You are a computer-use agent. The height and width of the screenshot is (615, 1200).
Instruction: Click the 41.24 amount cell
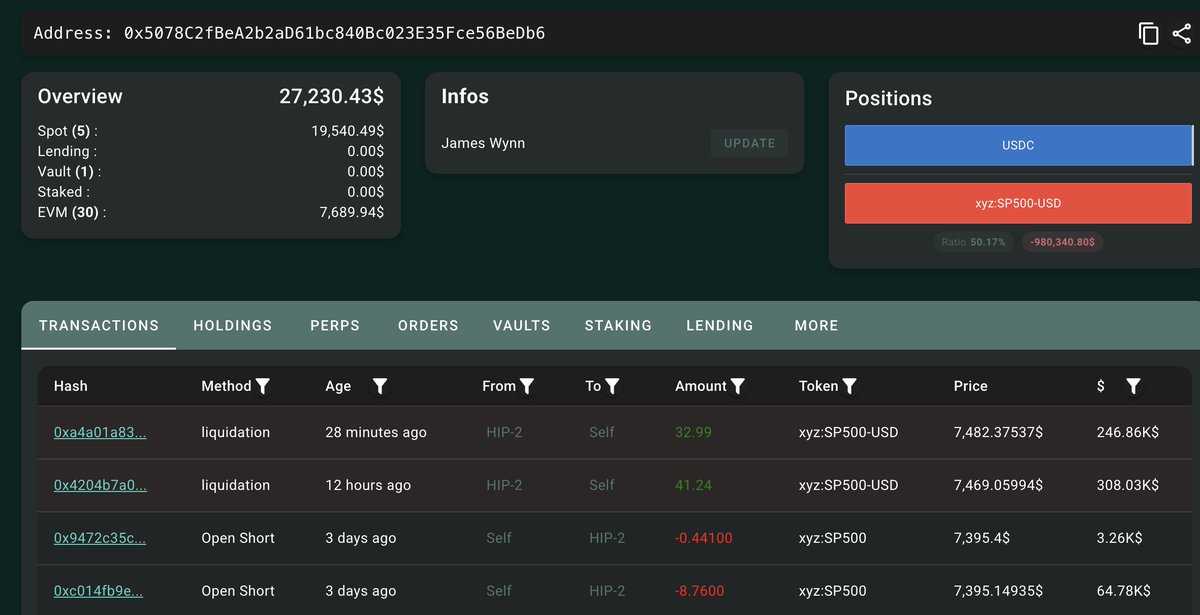tap(694, 485)
